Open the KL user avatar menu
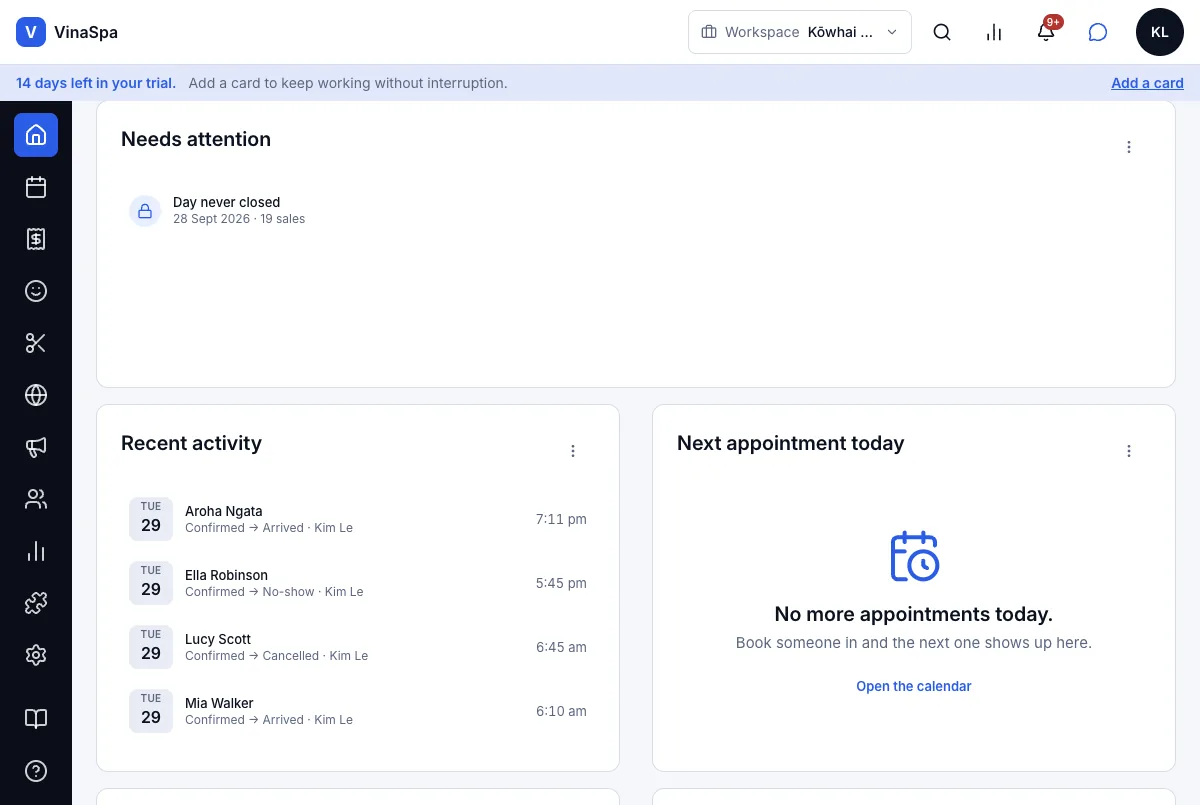Viewport: 1200px width, 805px height. pos(1160,32)
